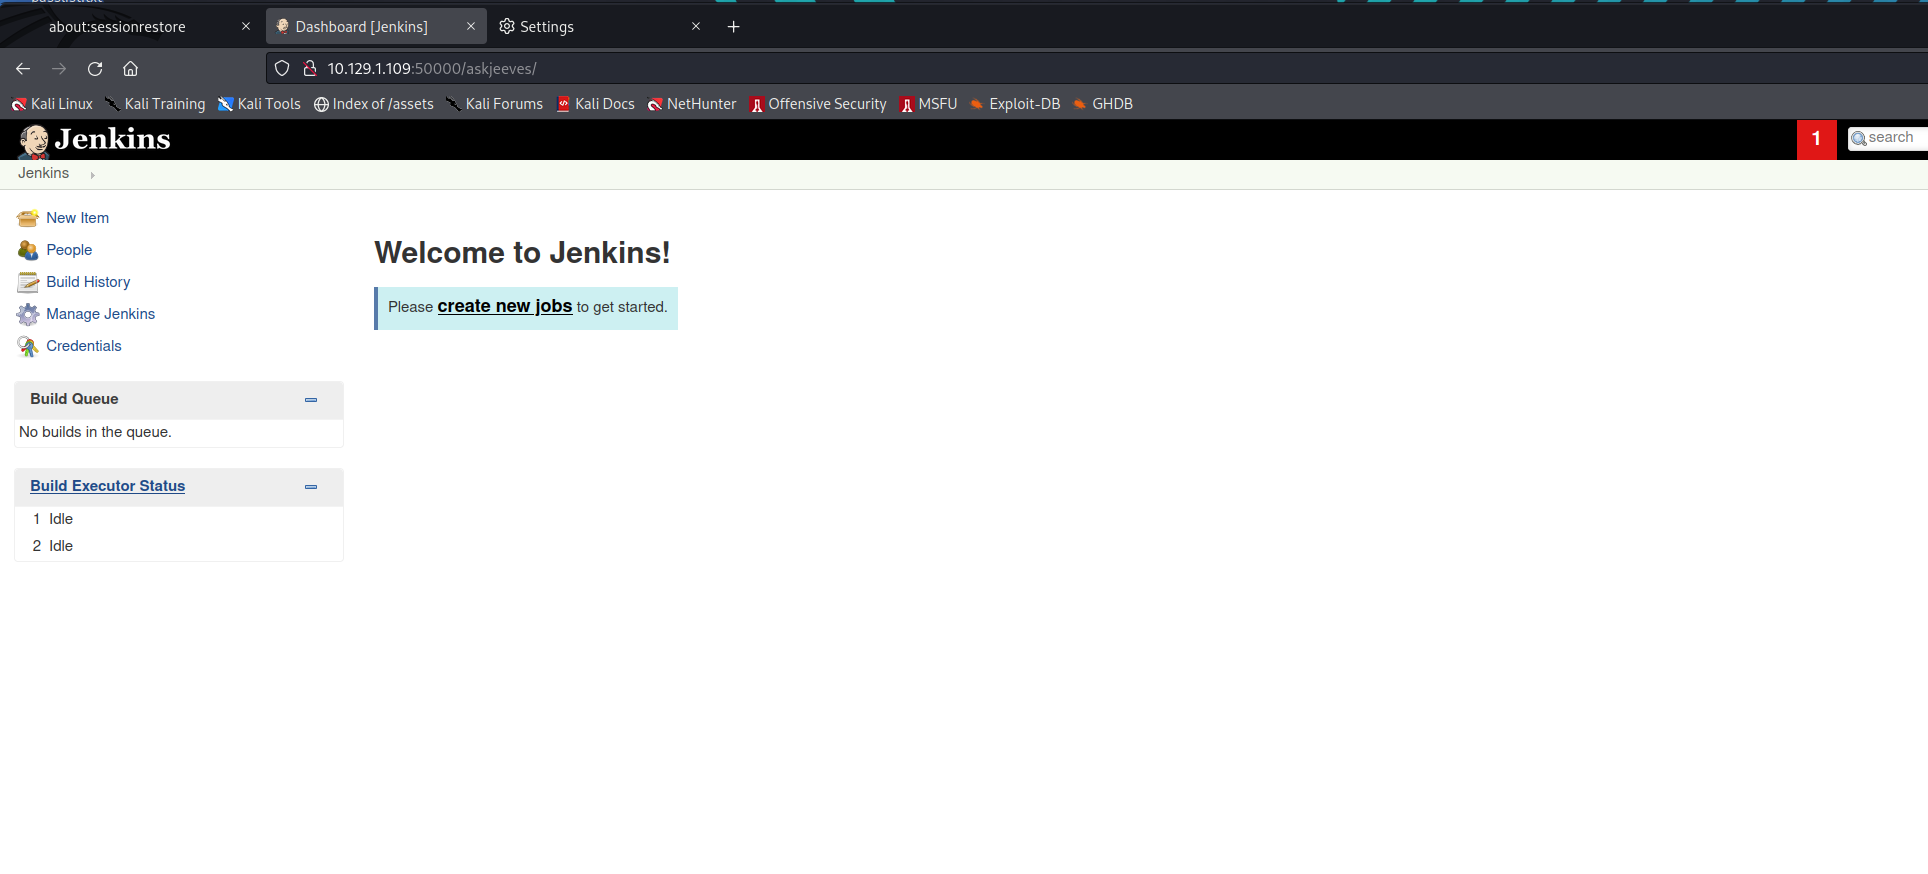Click the browser forward arrow
Viewport: 1928px width, 874px height.
59,69
